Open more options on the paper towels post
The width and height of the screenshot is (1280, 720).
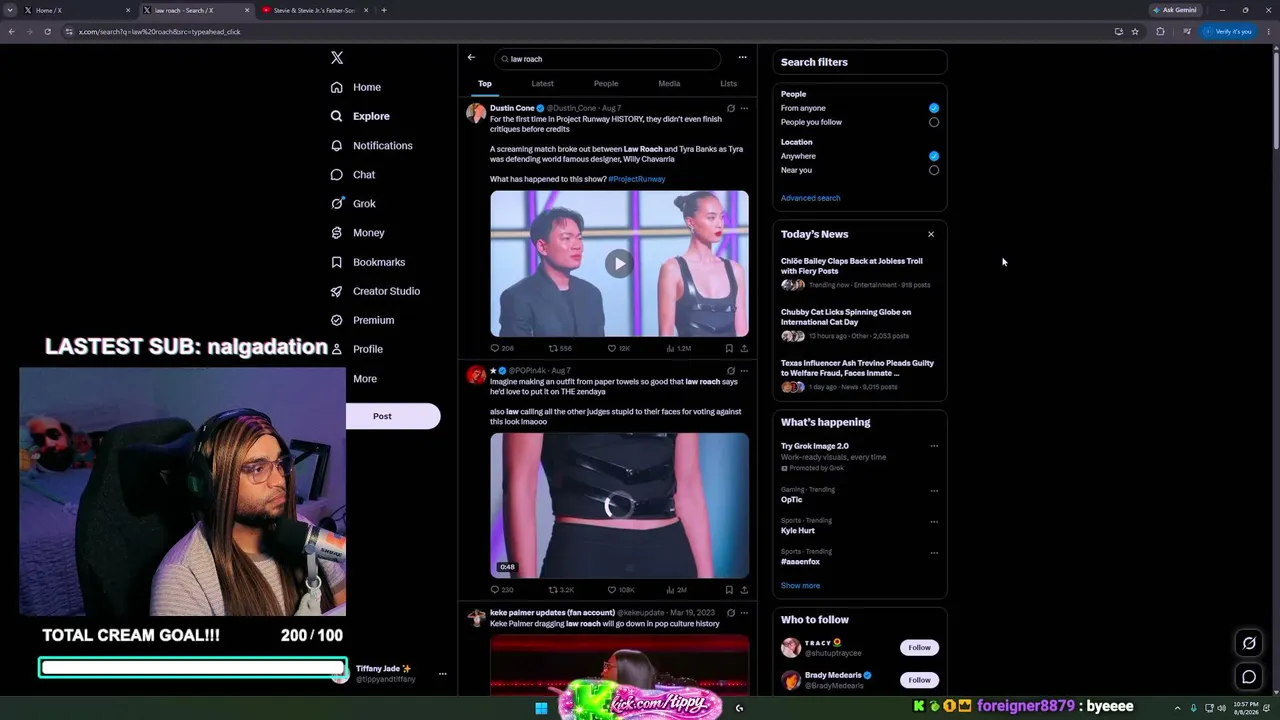(744, 371)
